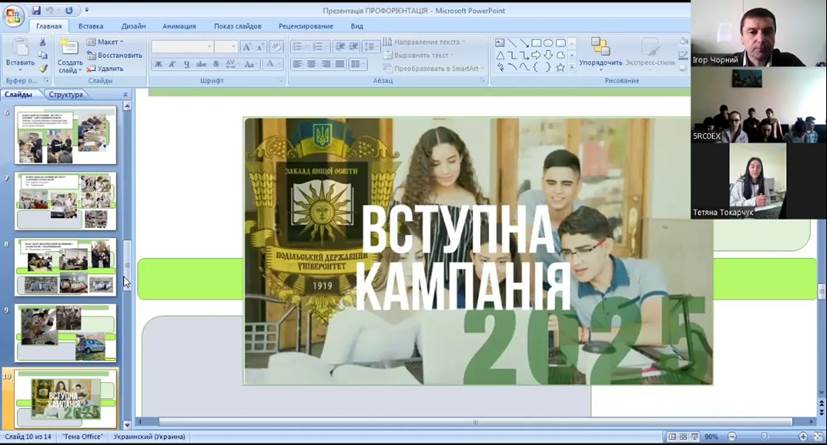Save presentation via quick access toolbar

click(x=36, y=10)
